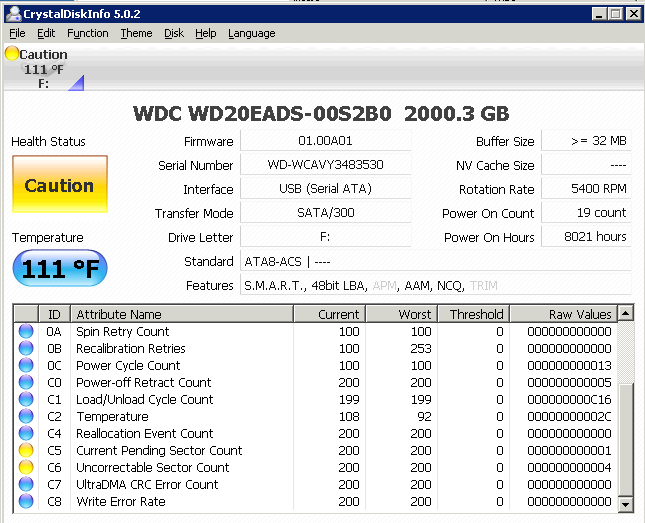Screen dimensions: 645x523
Task: Click the scroll up arrow of the attribute list
Action: [x=625, y=314]
